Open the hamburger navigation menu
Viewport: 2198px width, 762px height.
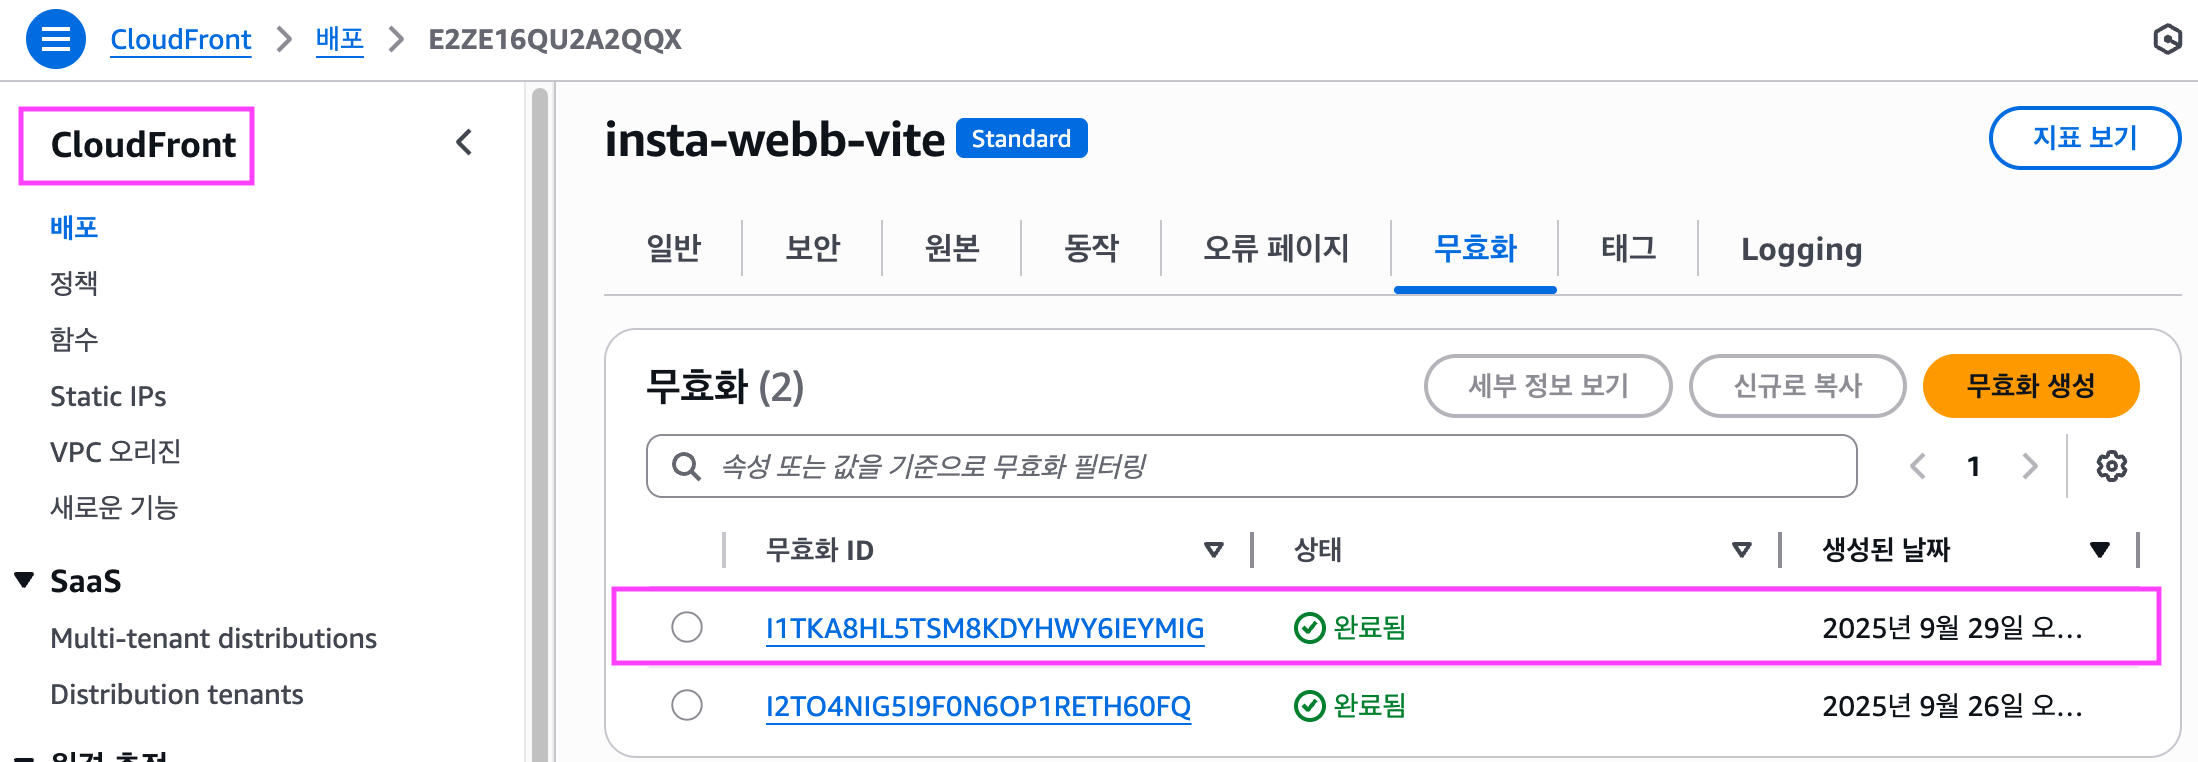point(55,39)
